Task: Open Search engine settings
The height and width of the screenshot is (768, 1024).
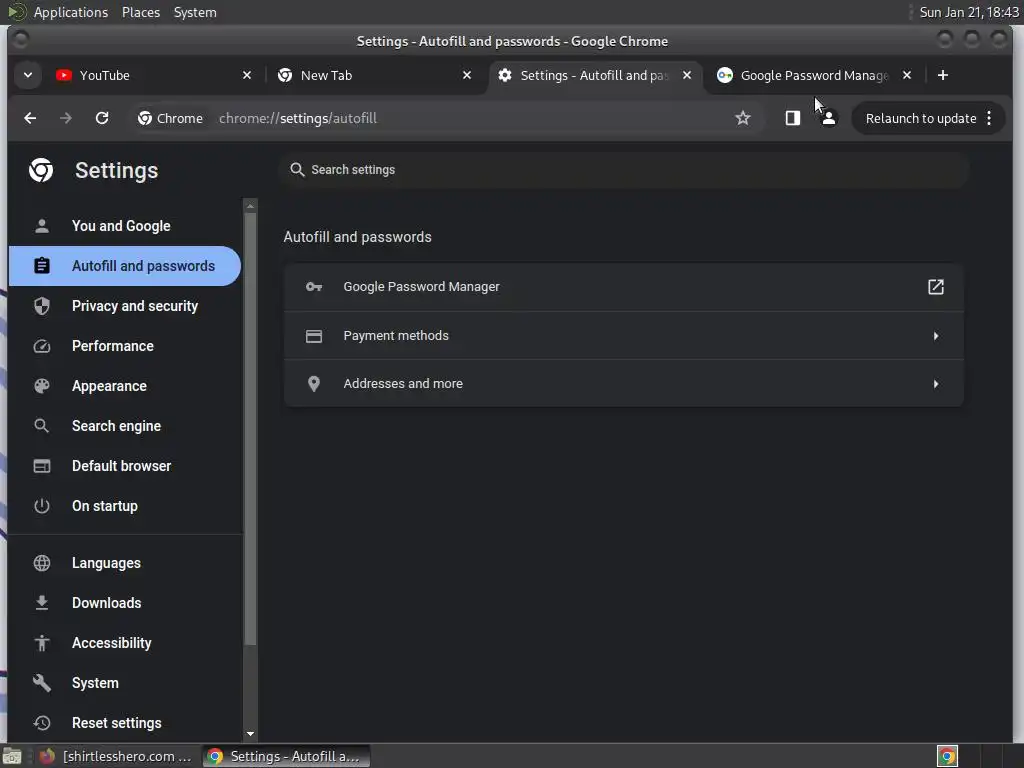Action: [x=125, y=426]
